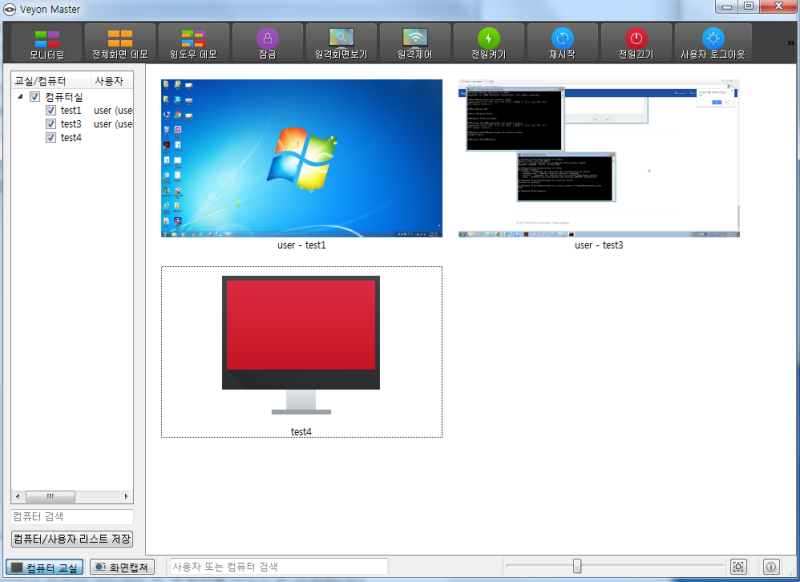Focus the 컴퓨터 검색 search field
The image size is (800, 582).
(x=72, y=516)
